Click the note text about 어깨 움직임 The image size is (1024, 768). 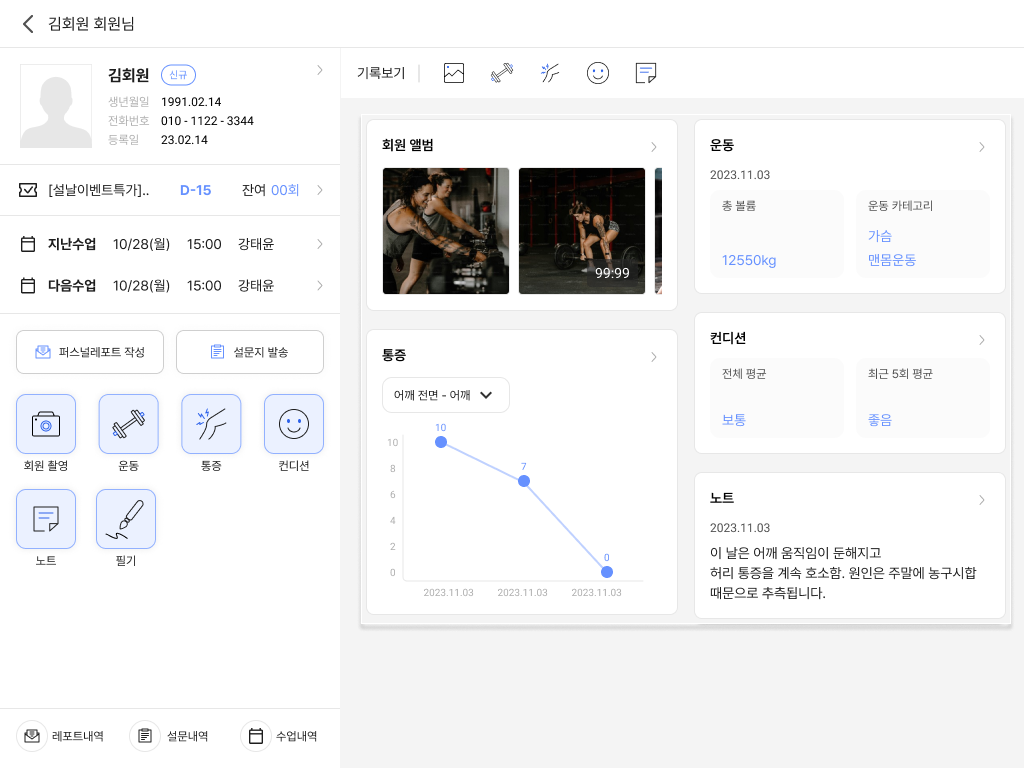[x=843, y=573]
